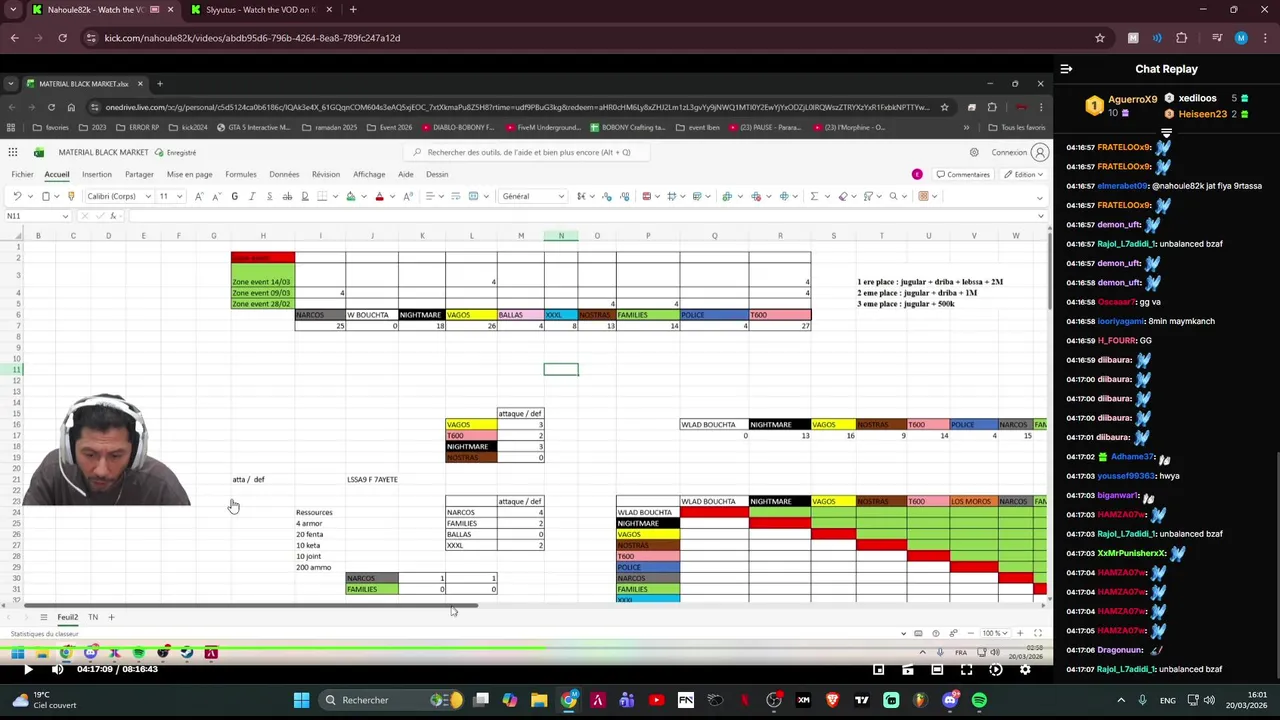Screen dimensions: 1280x720
Task: Open the Chrome Extensions puzzle icon
Action: (1181, 38)
